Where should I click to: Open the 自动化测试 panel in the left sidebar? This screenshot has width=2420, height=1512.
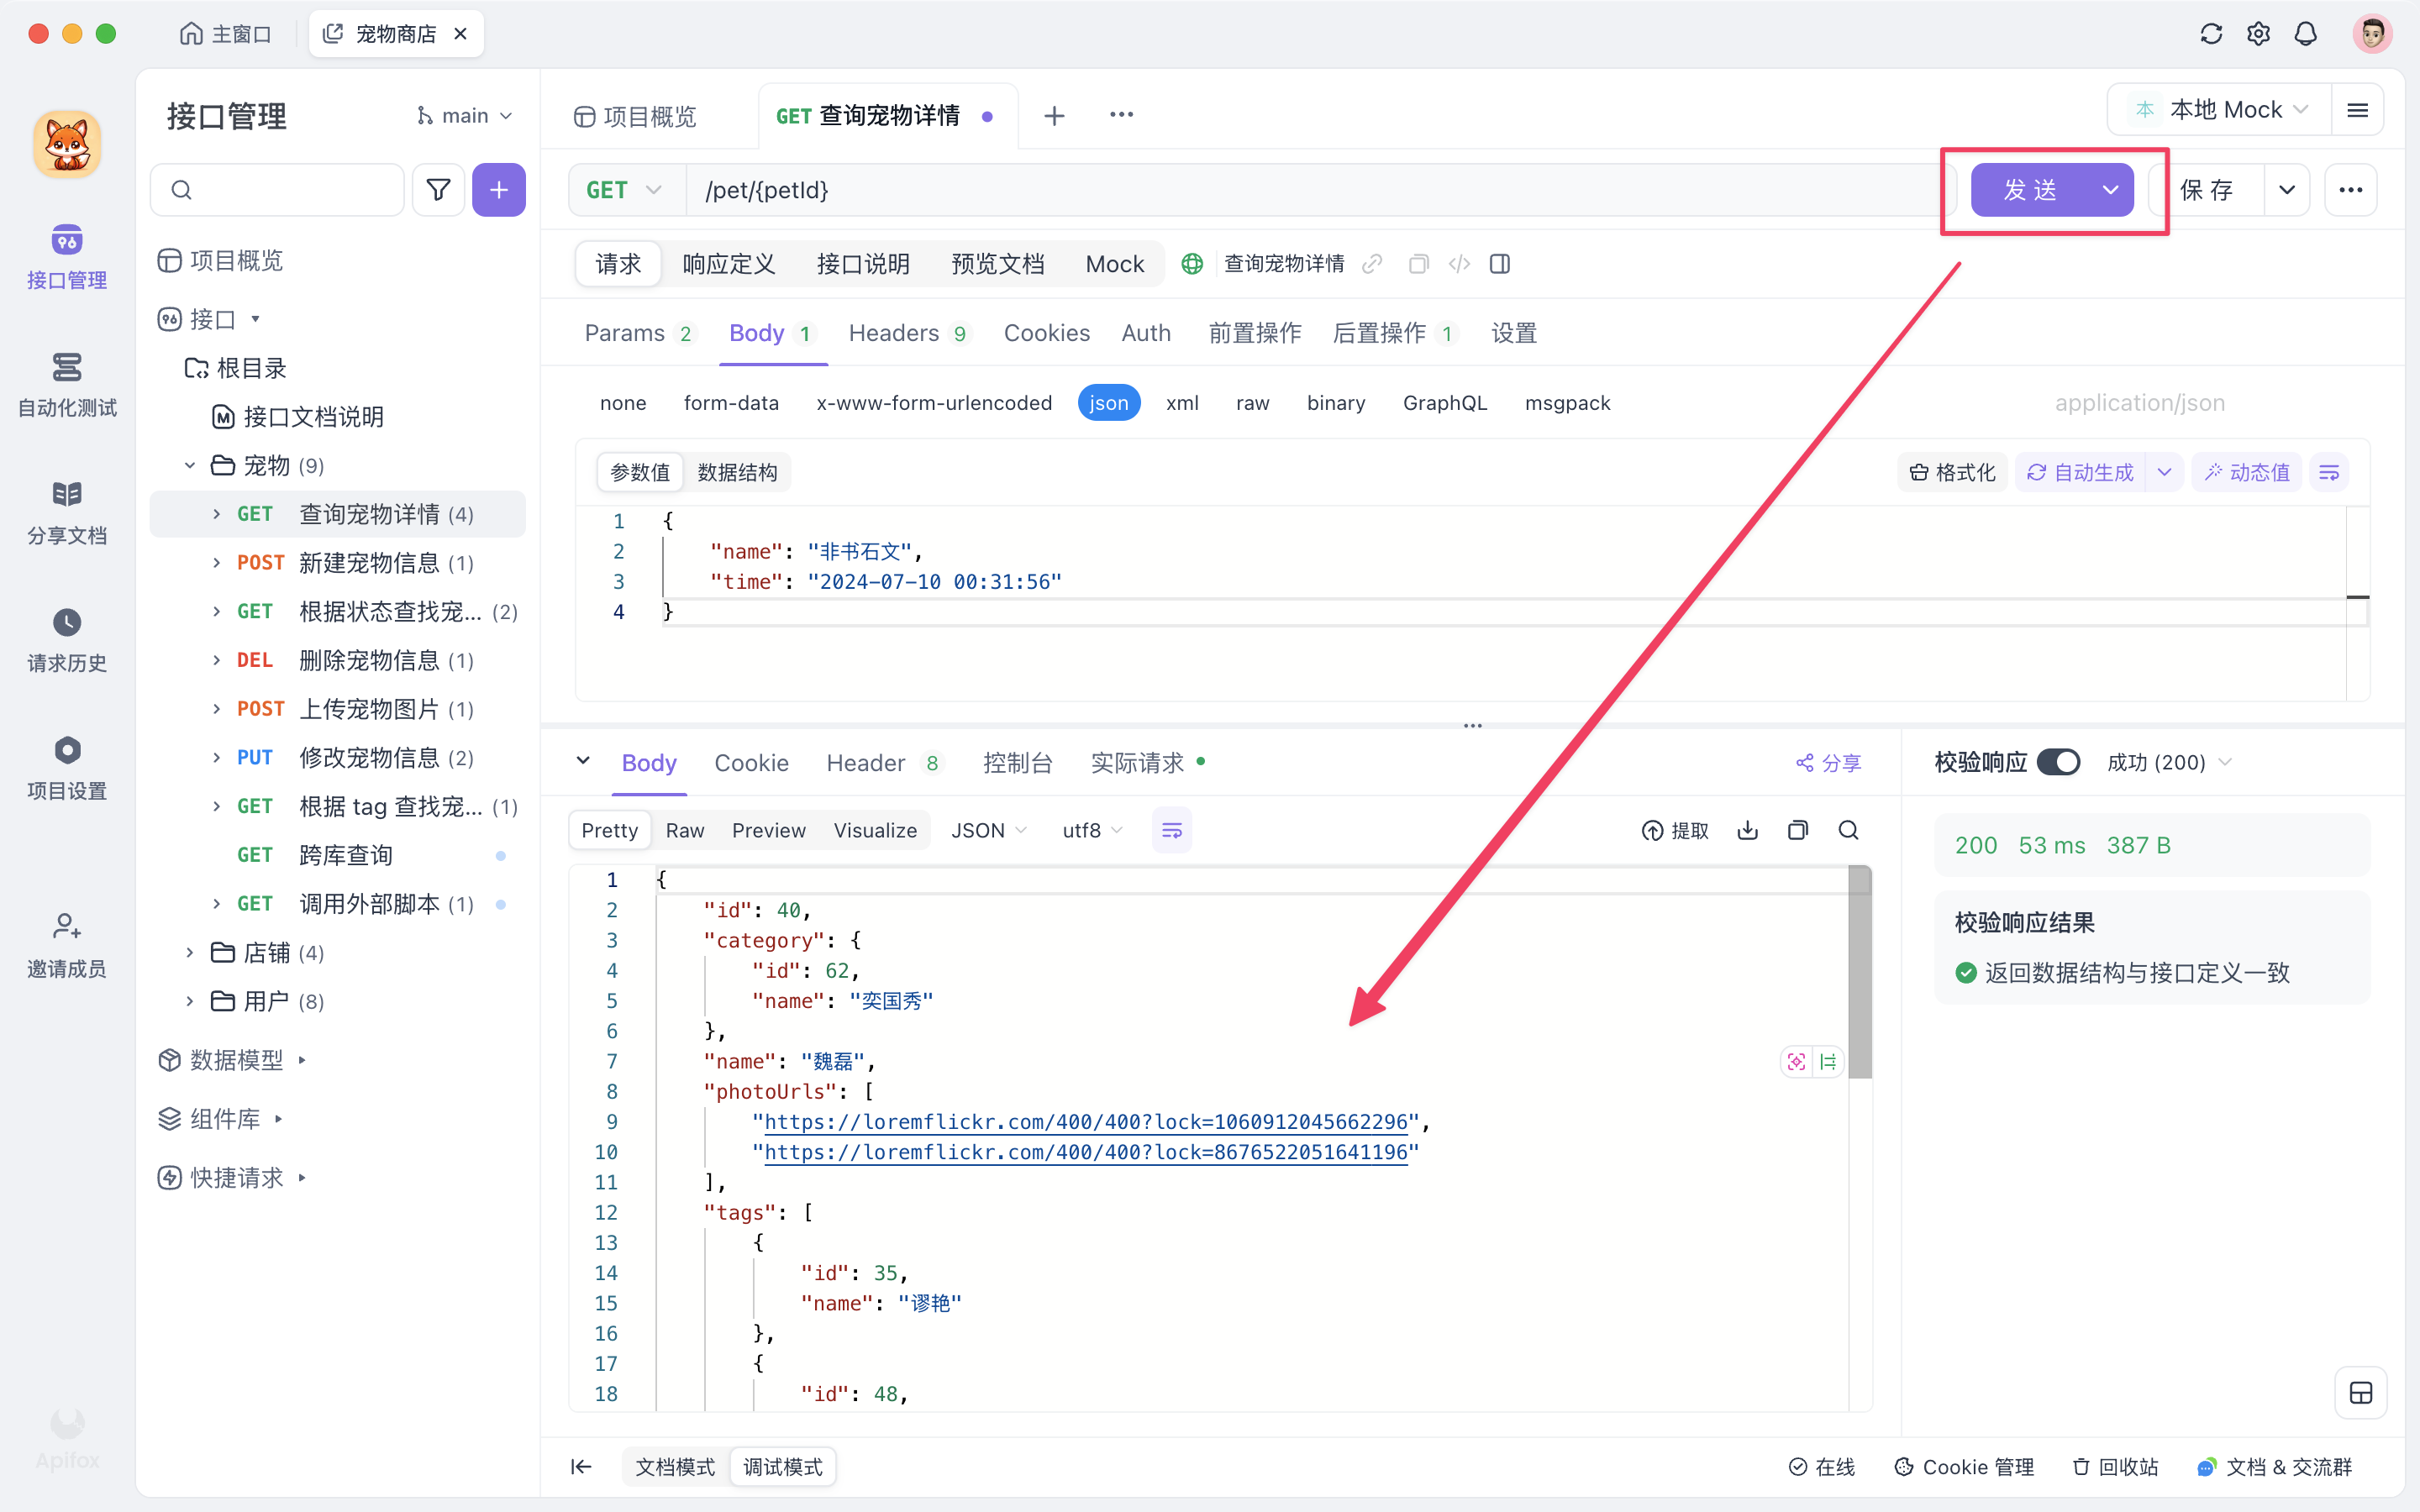click(x=66, y=385)
